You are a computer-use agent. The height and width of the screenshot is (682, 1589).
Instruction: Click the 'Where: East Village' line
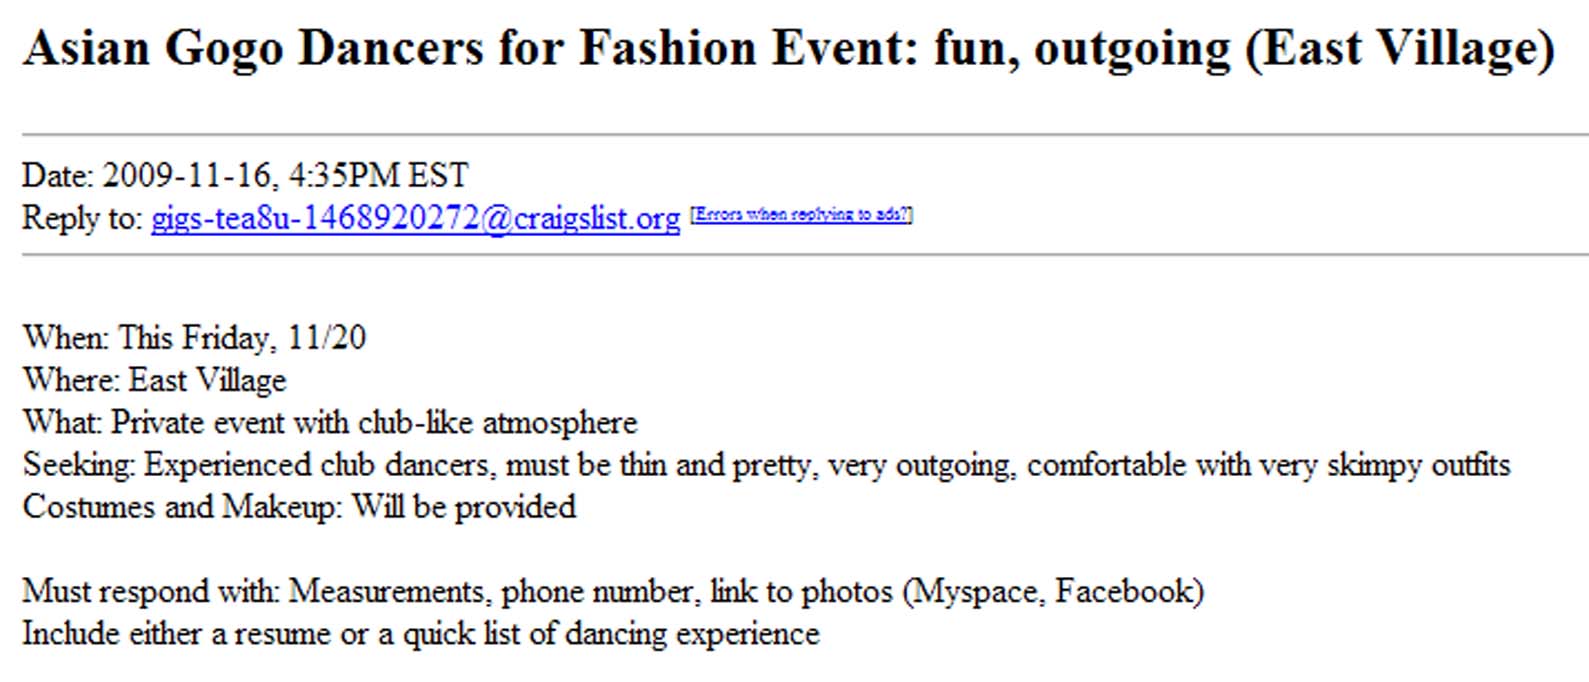coord(154,380)
